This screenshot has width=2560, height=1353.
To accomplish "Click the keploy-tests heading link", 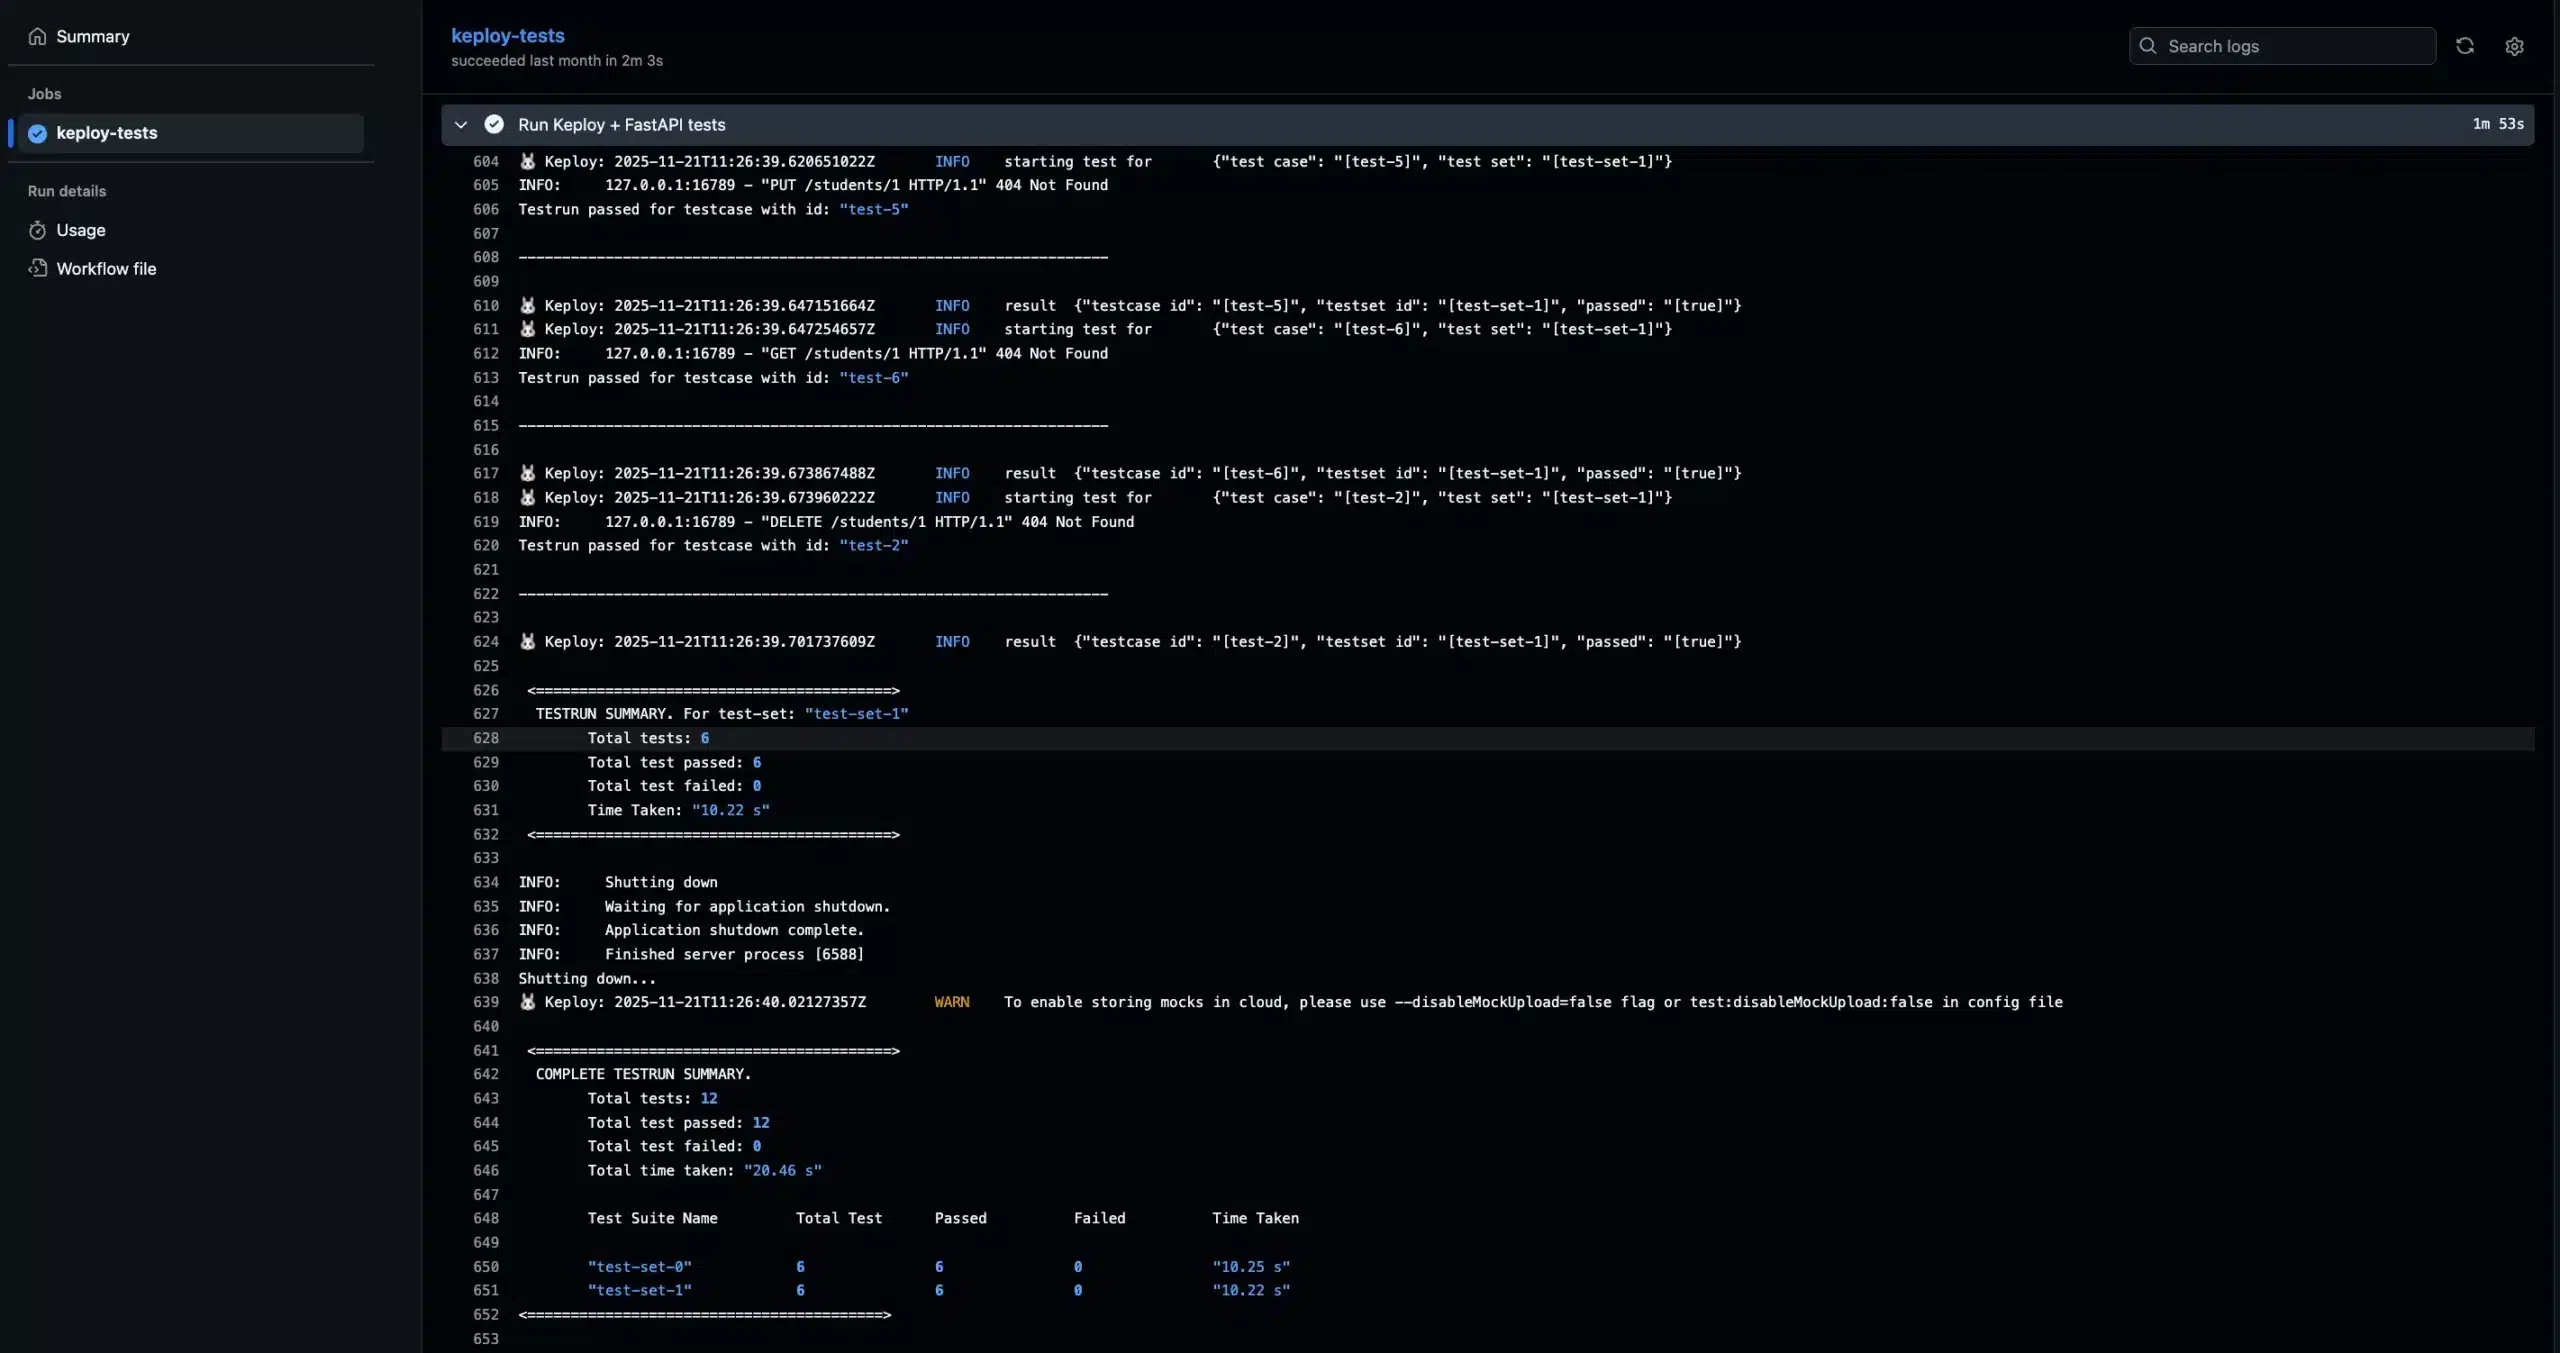I will tap(507, 35).
